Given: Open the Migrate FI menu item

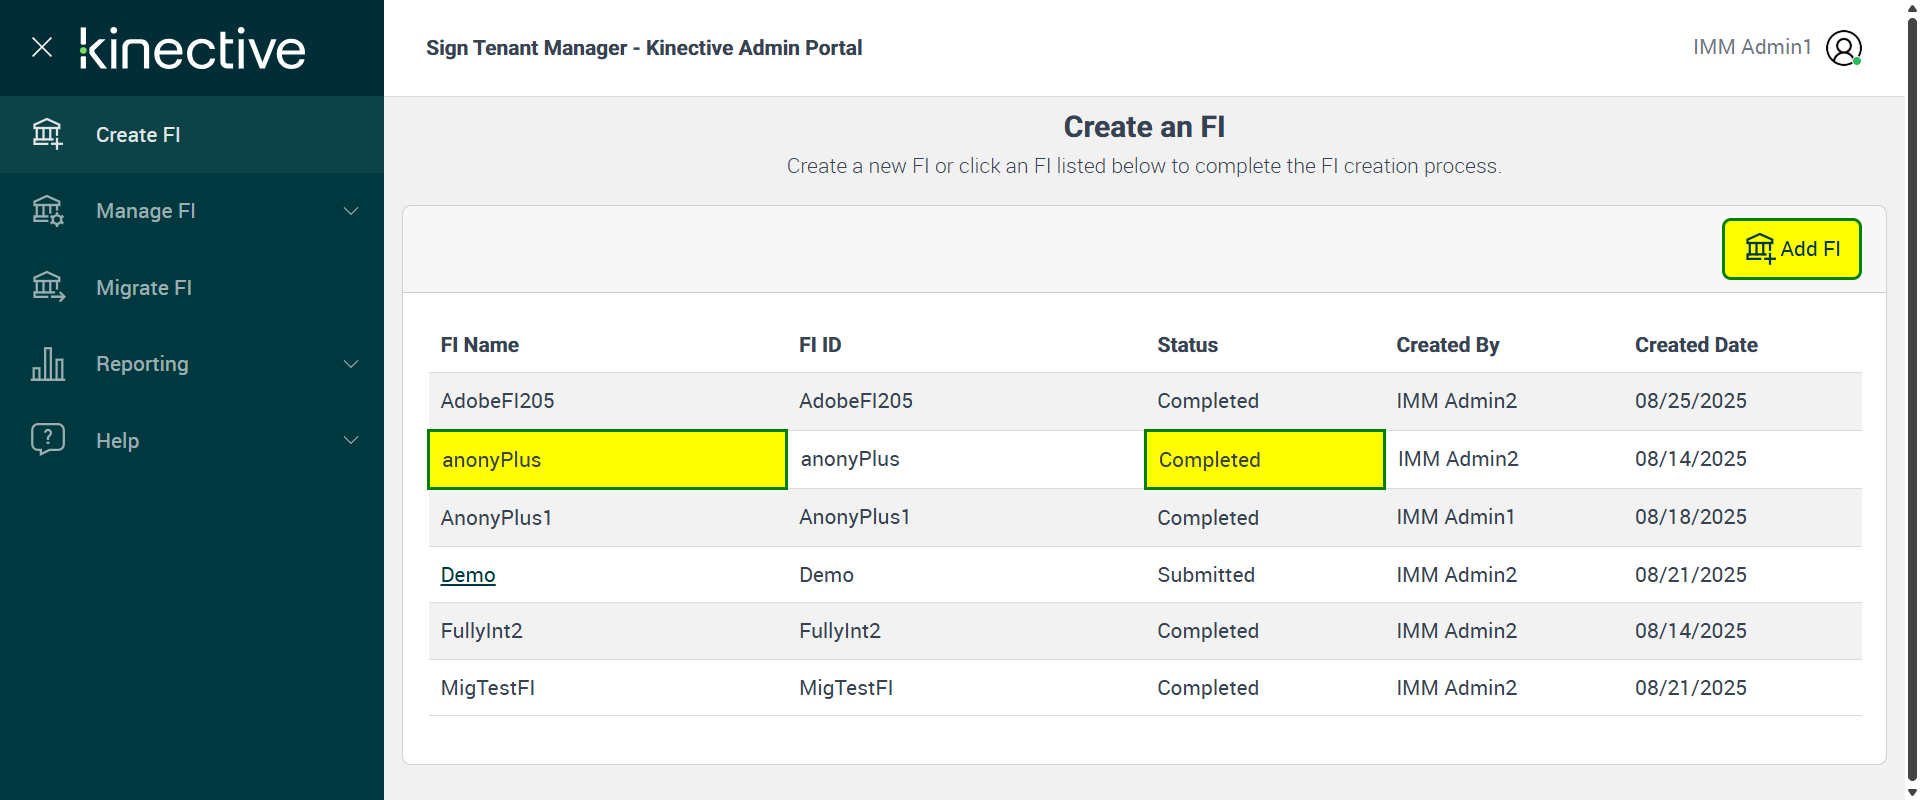Looking at the screenshot, I should [144, 288].
